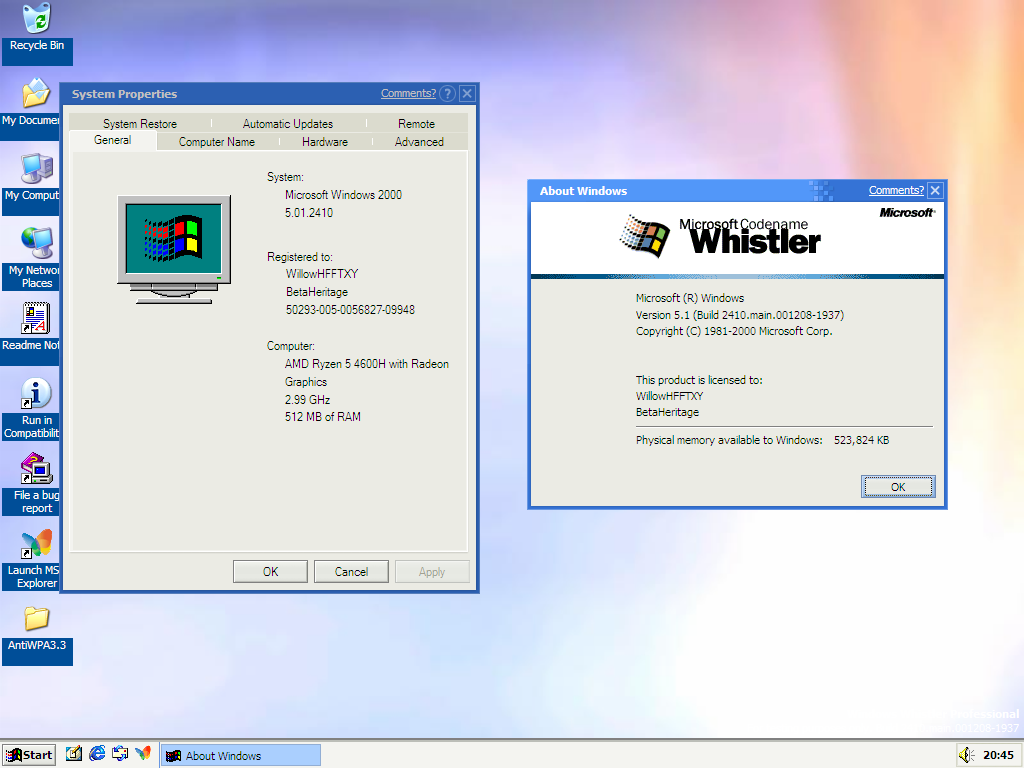Click the 'Microsoft (R) Windows' line
The image size is (1024, 768).
pos(690,298)
